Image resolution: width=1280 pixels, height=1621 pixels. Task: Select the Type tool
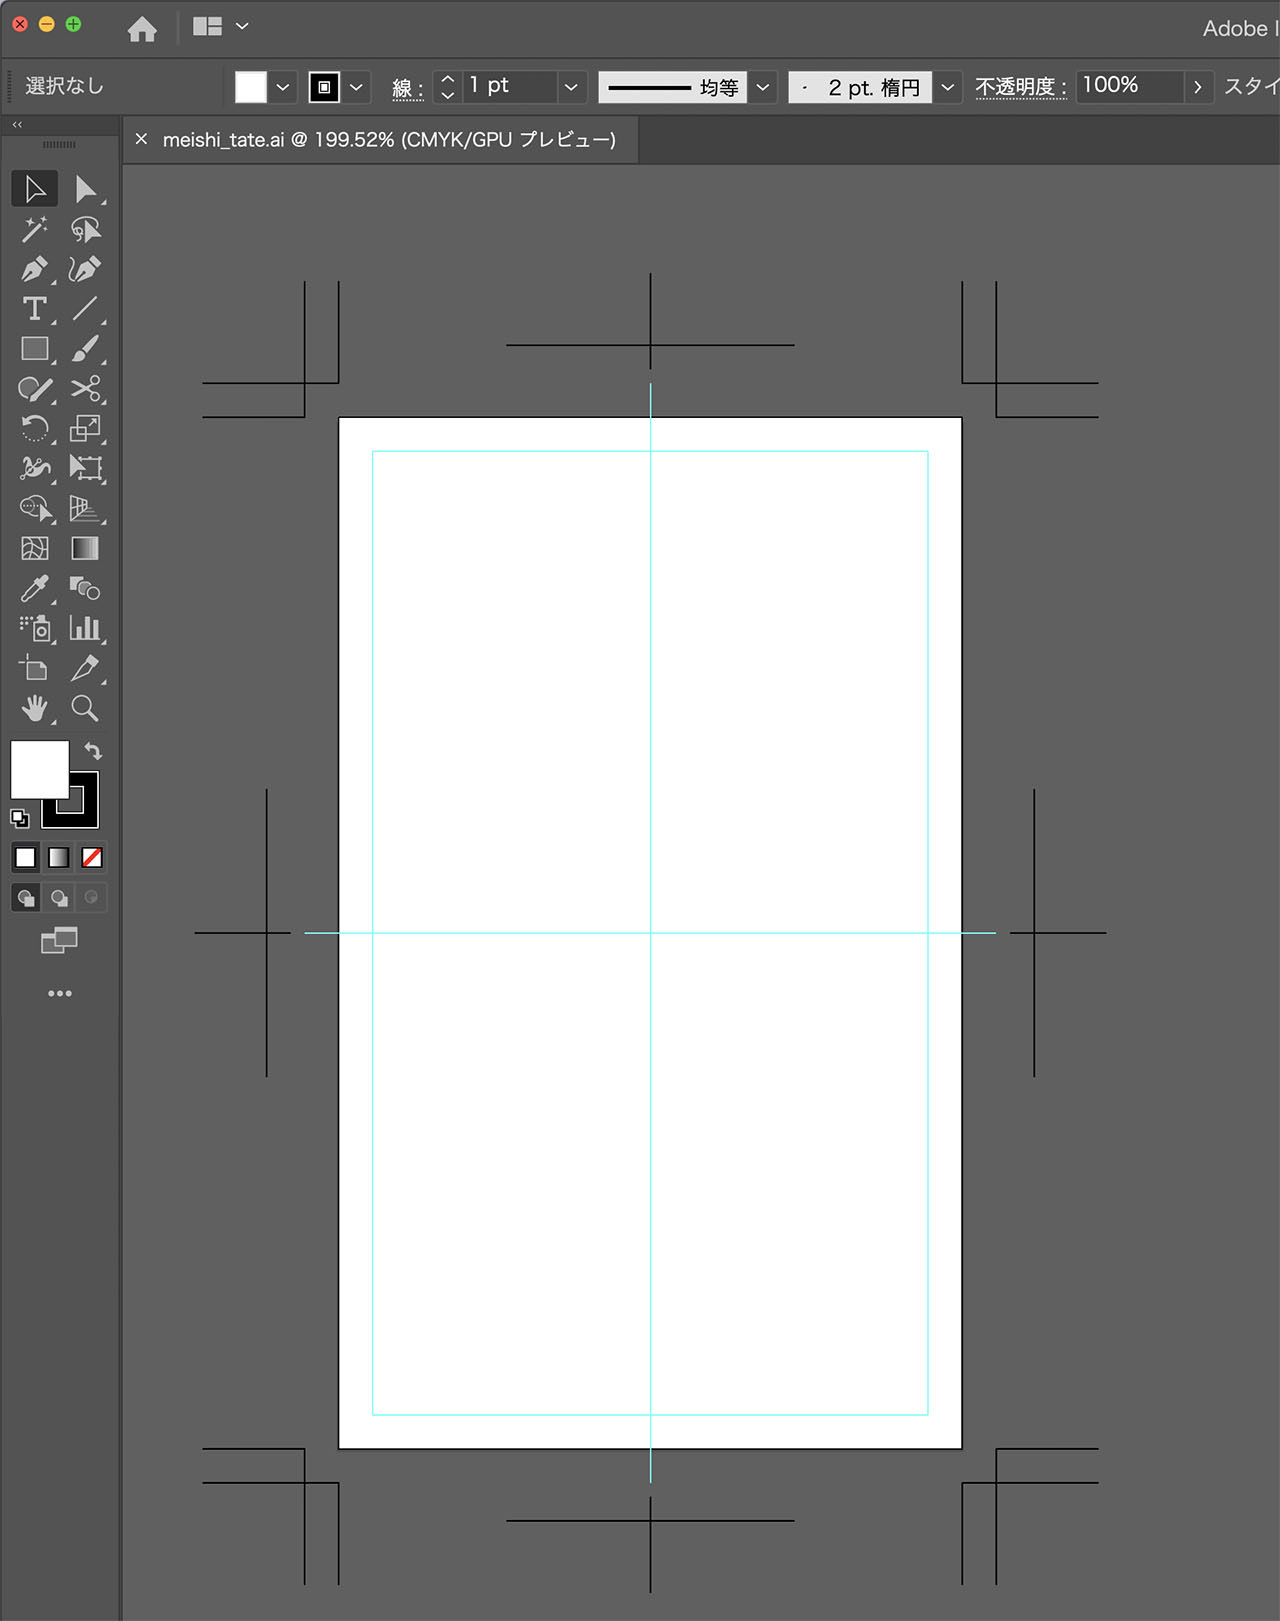point(35,309)
